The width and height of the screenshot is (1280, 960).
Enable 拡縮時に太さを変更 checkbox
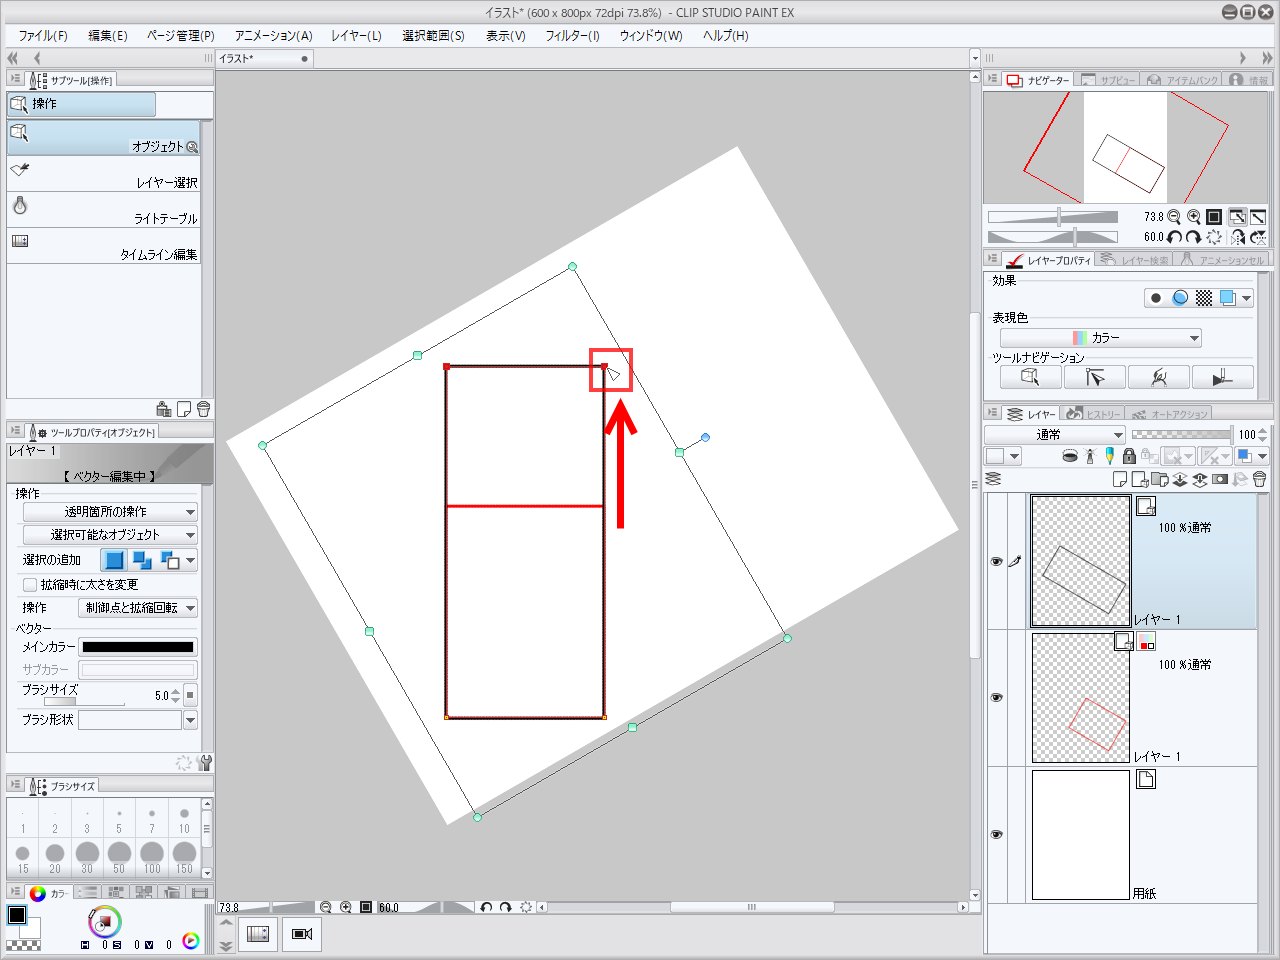pyautogui.click(x=30, y=585)
